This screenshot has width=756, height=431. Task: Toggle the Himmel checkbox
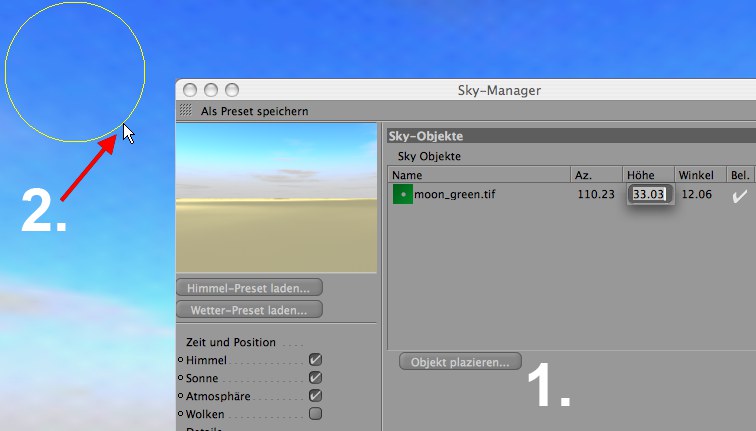[315, 360]
